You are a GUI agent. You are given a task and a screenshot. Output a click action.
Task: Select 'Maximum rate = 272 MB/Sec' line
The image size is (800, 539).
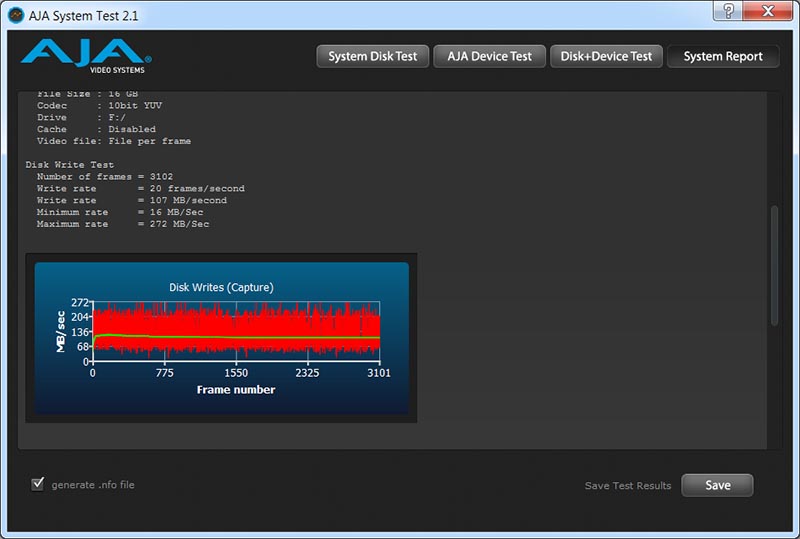pyautogui.click(x=123, y=224)
